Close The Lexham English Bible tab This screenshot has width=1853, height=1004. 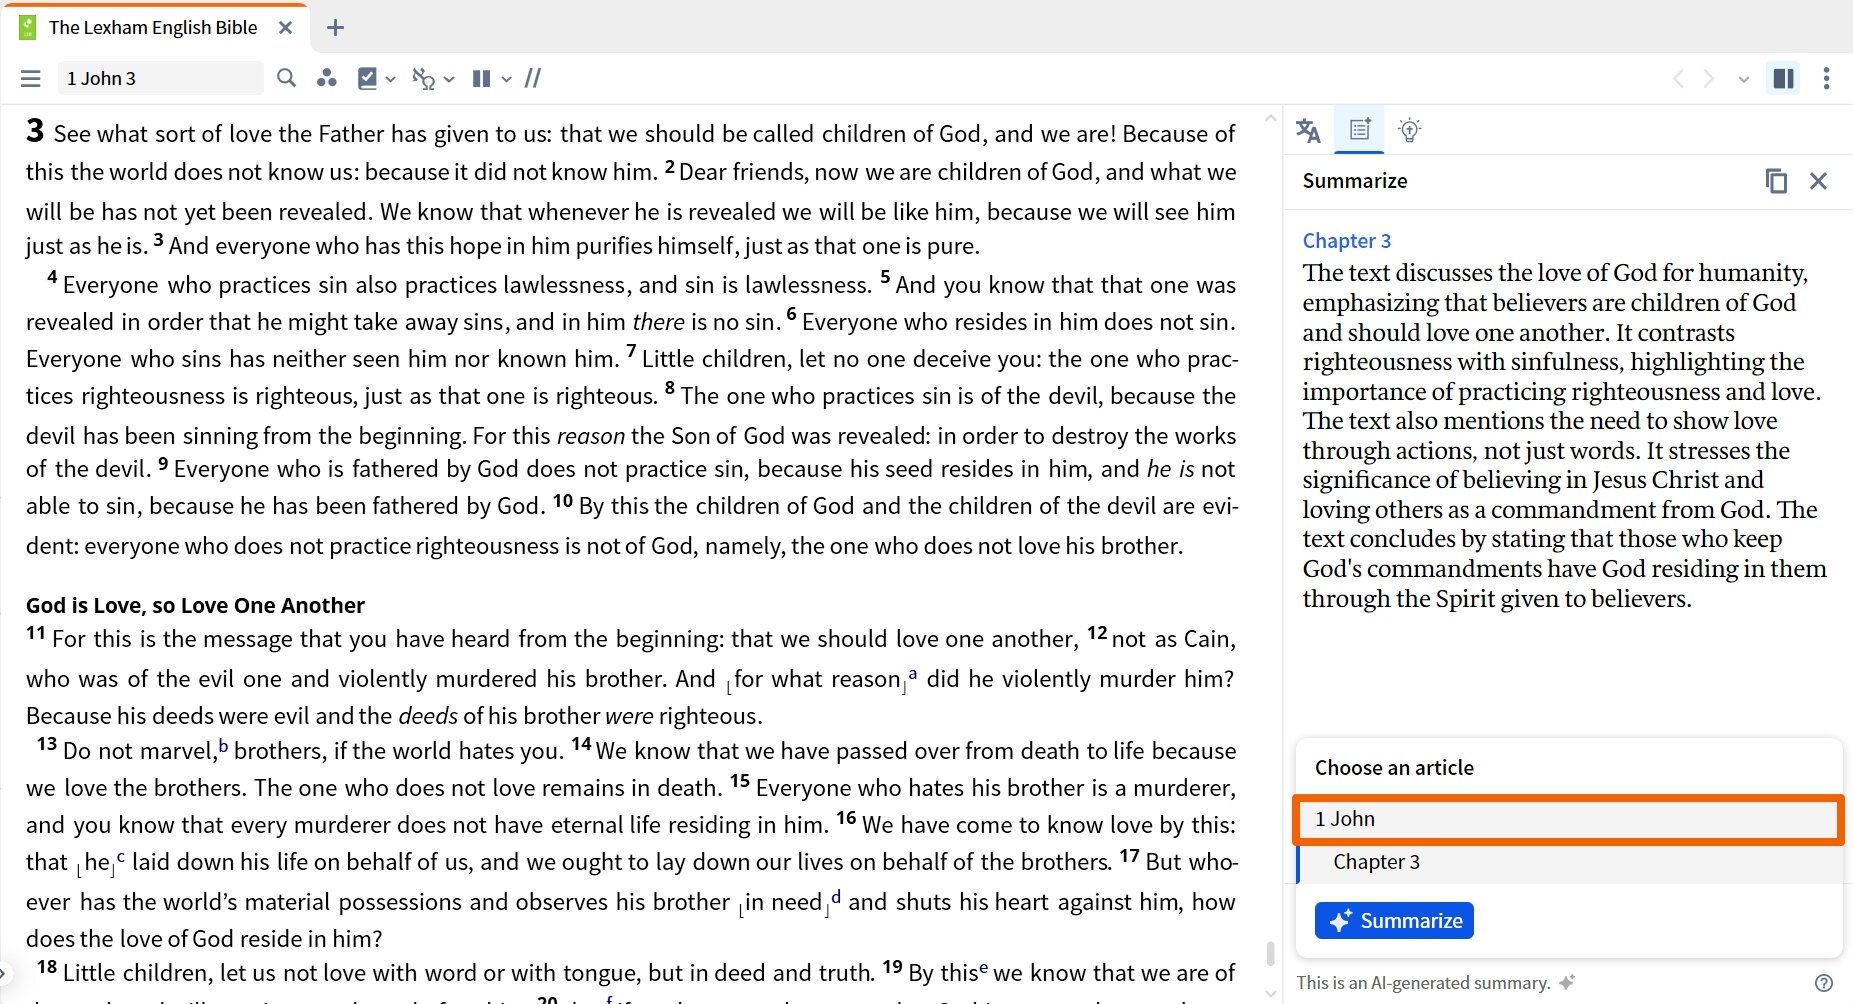pyautogui.click(x=286, y=28)
